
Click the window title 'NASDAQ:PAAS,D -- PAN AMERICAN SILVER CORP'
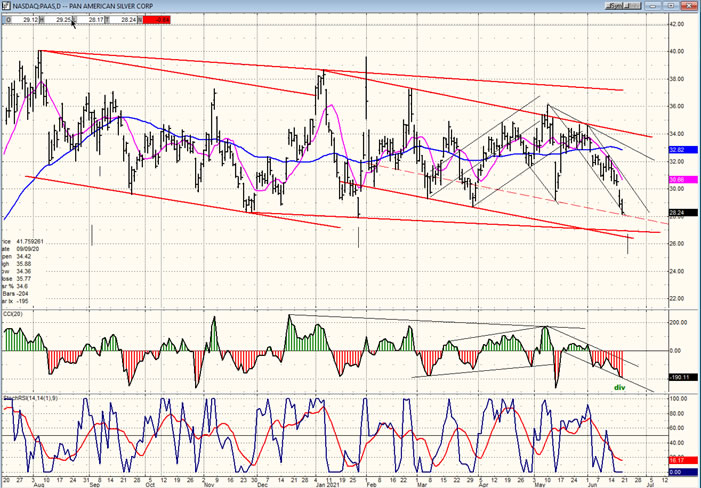pos(83,6)
